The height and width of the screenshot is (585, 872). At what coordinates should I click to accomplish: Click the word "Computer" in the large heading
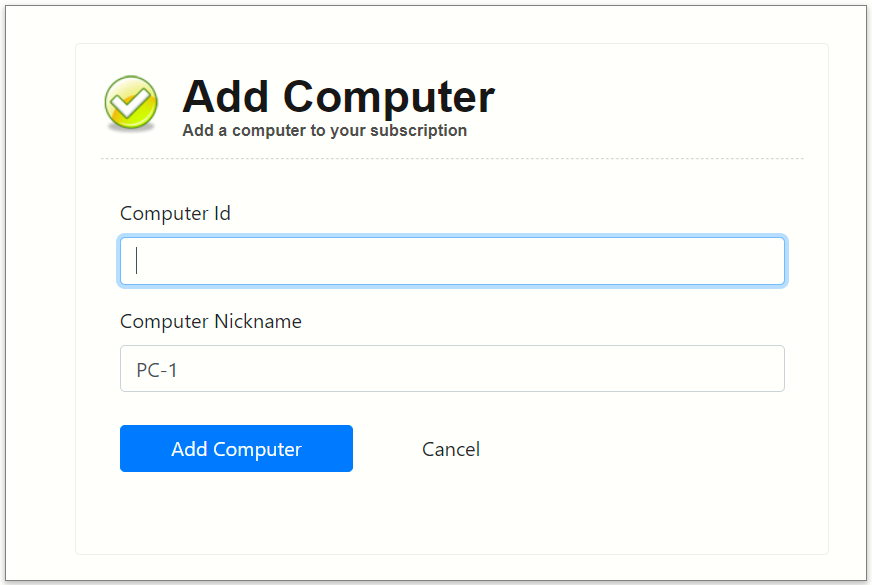click(389, 97)
